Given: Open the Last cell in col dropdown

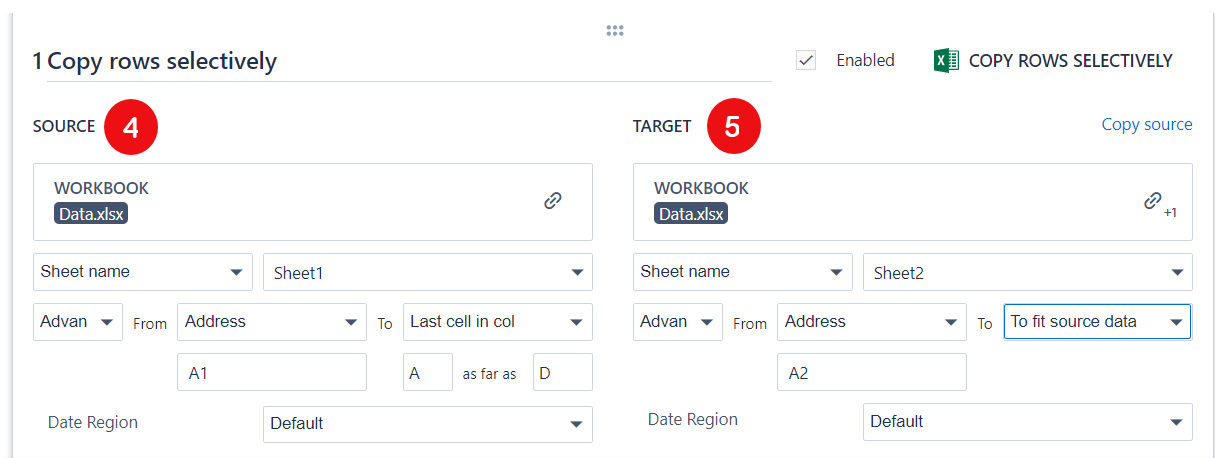Looking at the screenshot, I should 497,322.
